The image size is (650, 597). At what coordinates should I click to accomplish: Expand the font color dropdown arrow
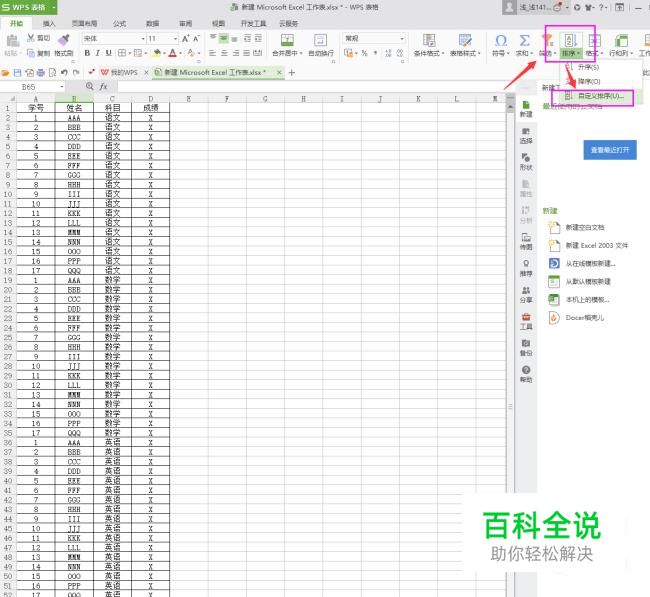(180, 53)
